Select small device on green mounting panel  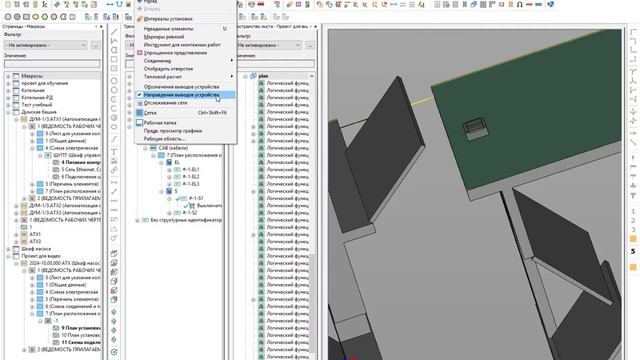(x=475, y=128)
